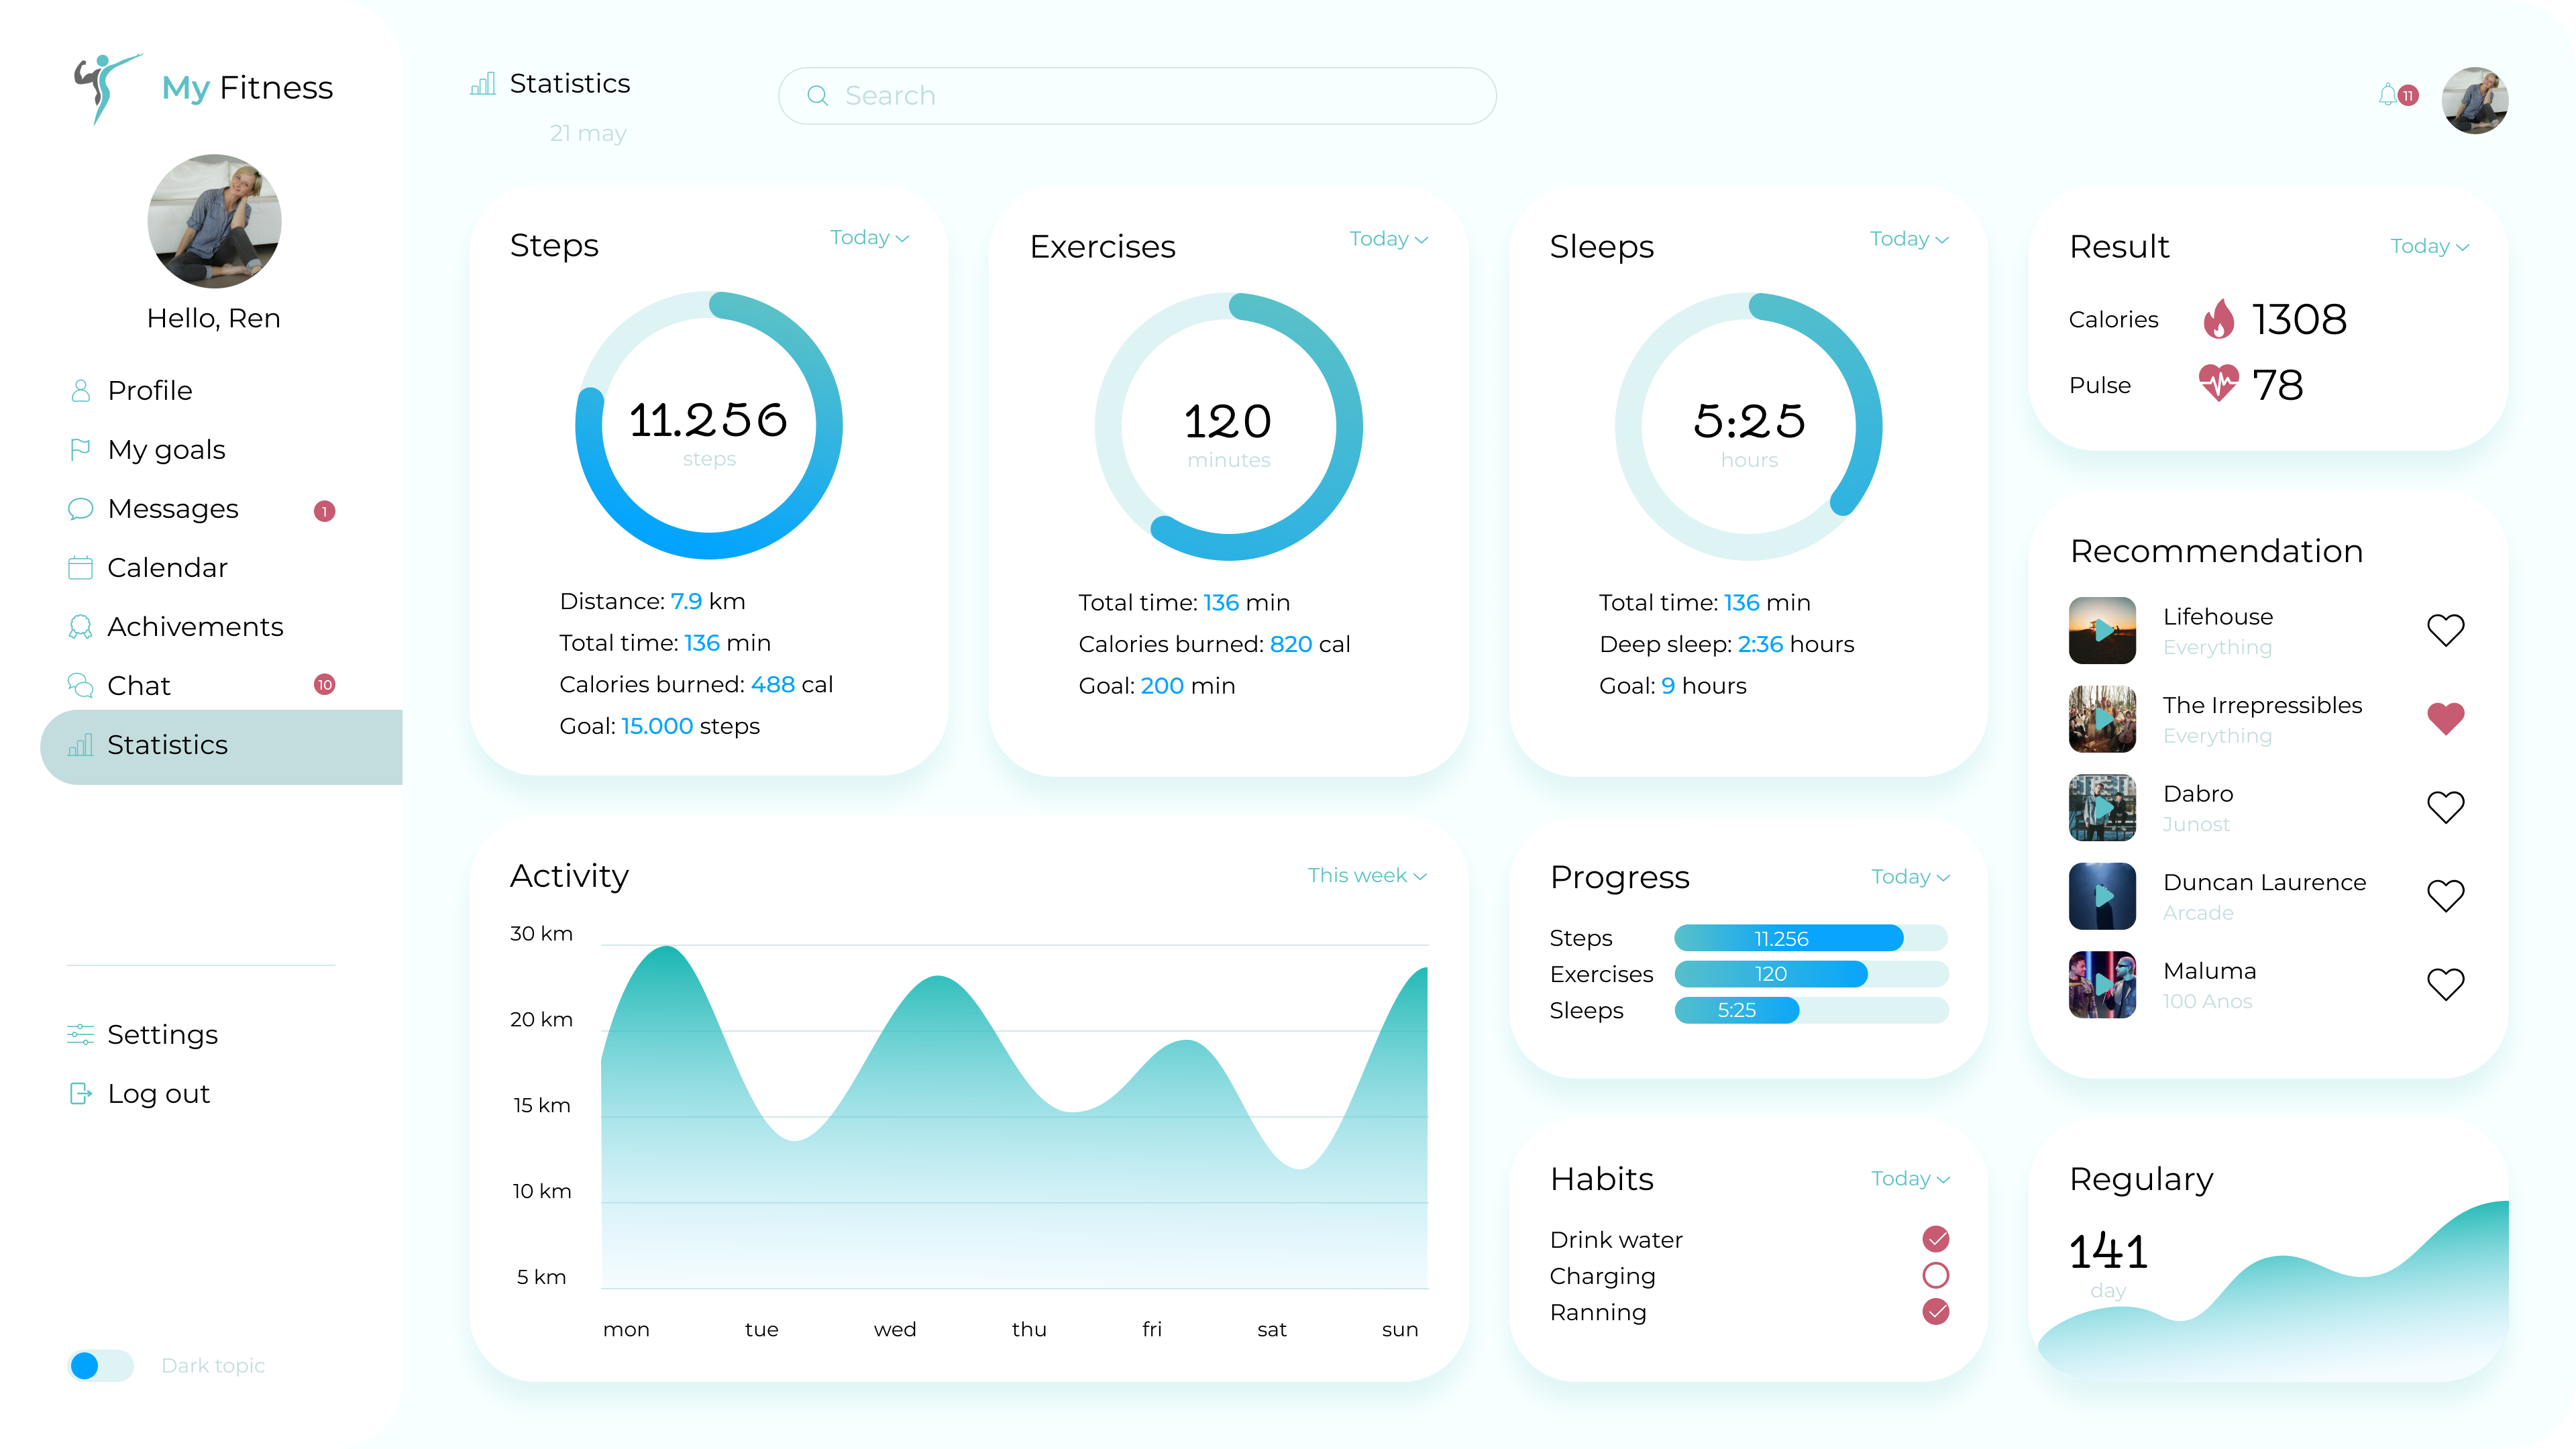Open Settings from the sidebar
The height and width of the screenshot is (1449, 2576).
162,1035
